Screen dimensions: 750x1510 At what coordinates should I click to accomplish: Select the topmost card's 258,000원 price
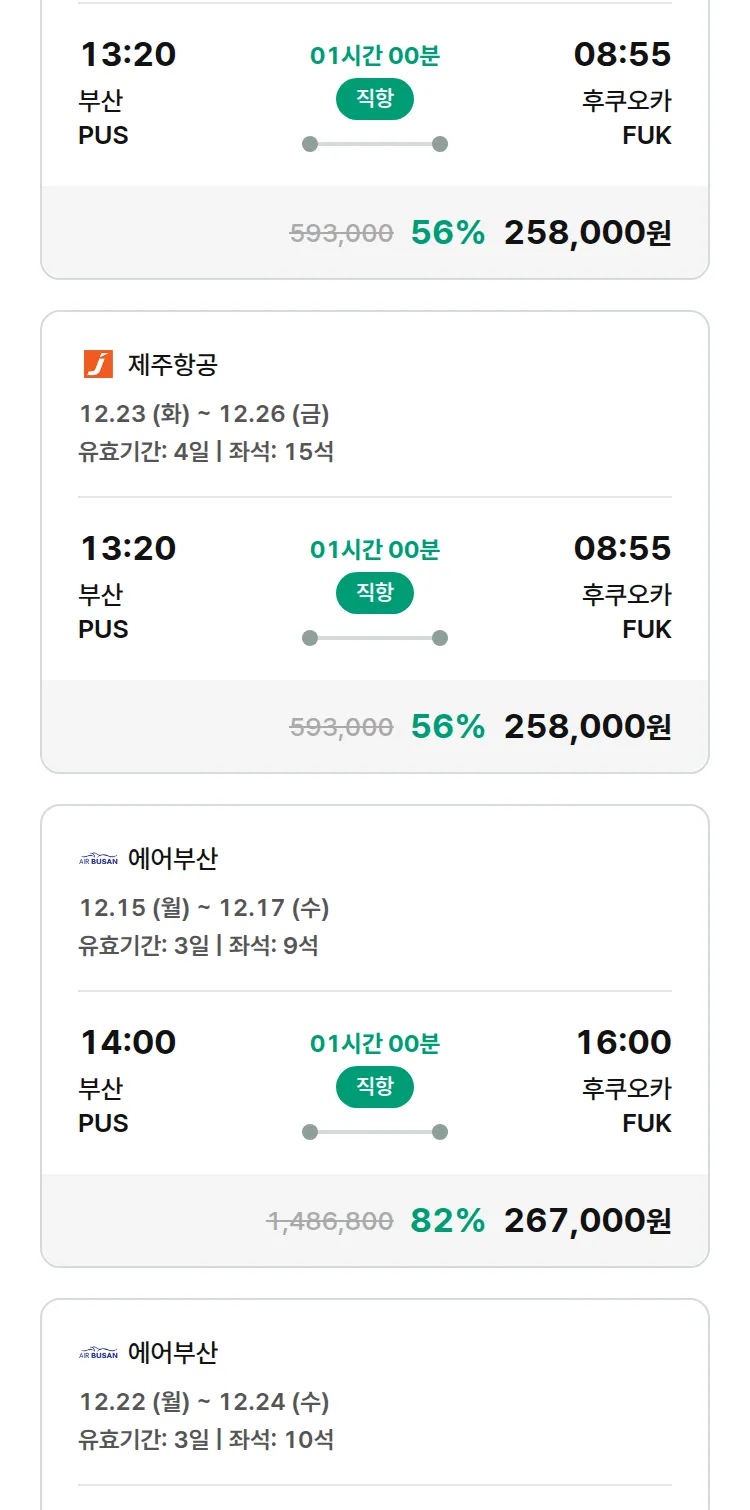[x=587, y=232]
